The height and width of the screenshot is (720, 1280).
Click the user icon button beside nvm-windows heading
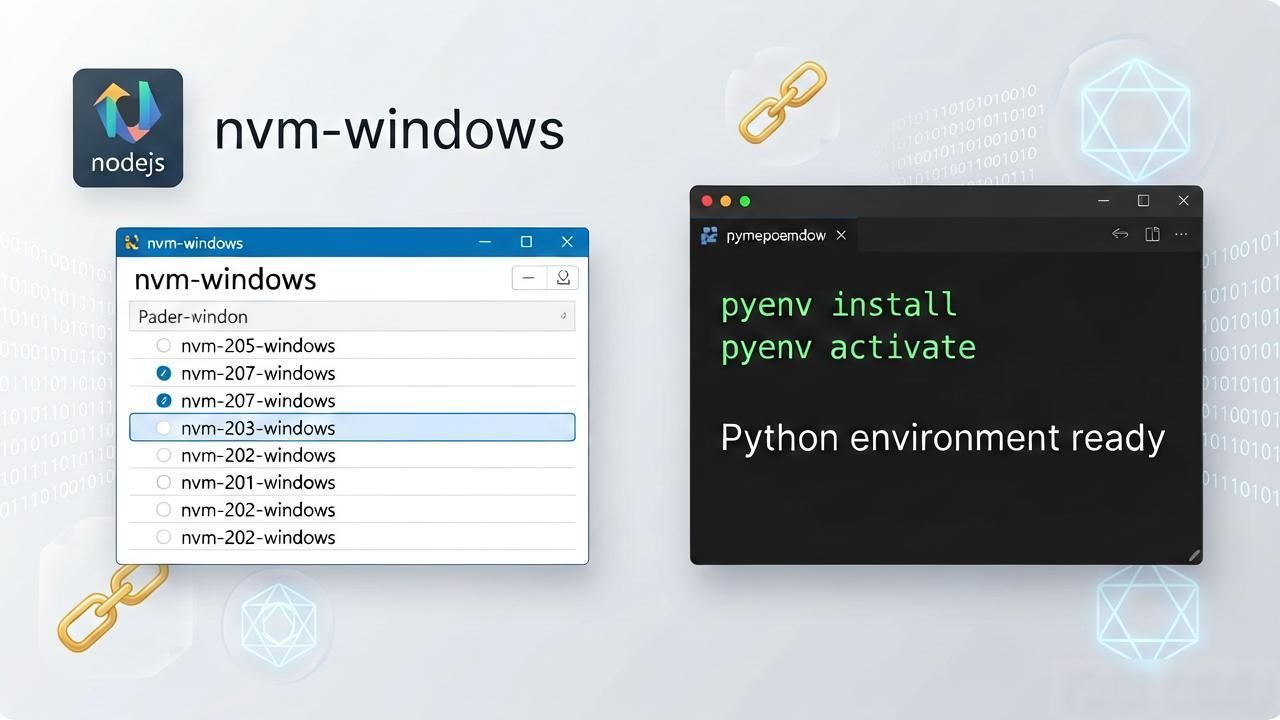click(x=563, y=278)
